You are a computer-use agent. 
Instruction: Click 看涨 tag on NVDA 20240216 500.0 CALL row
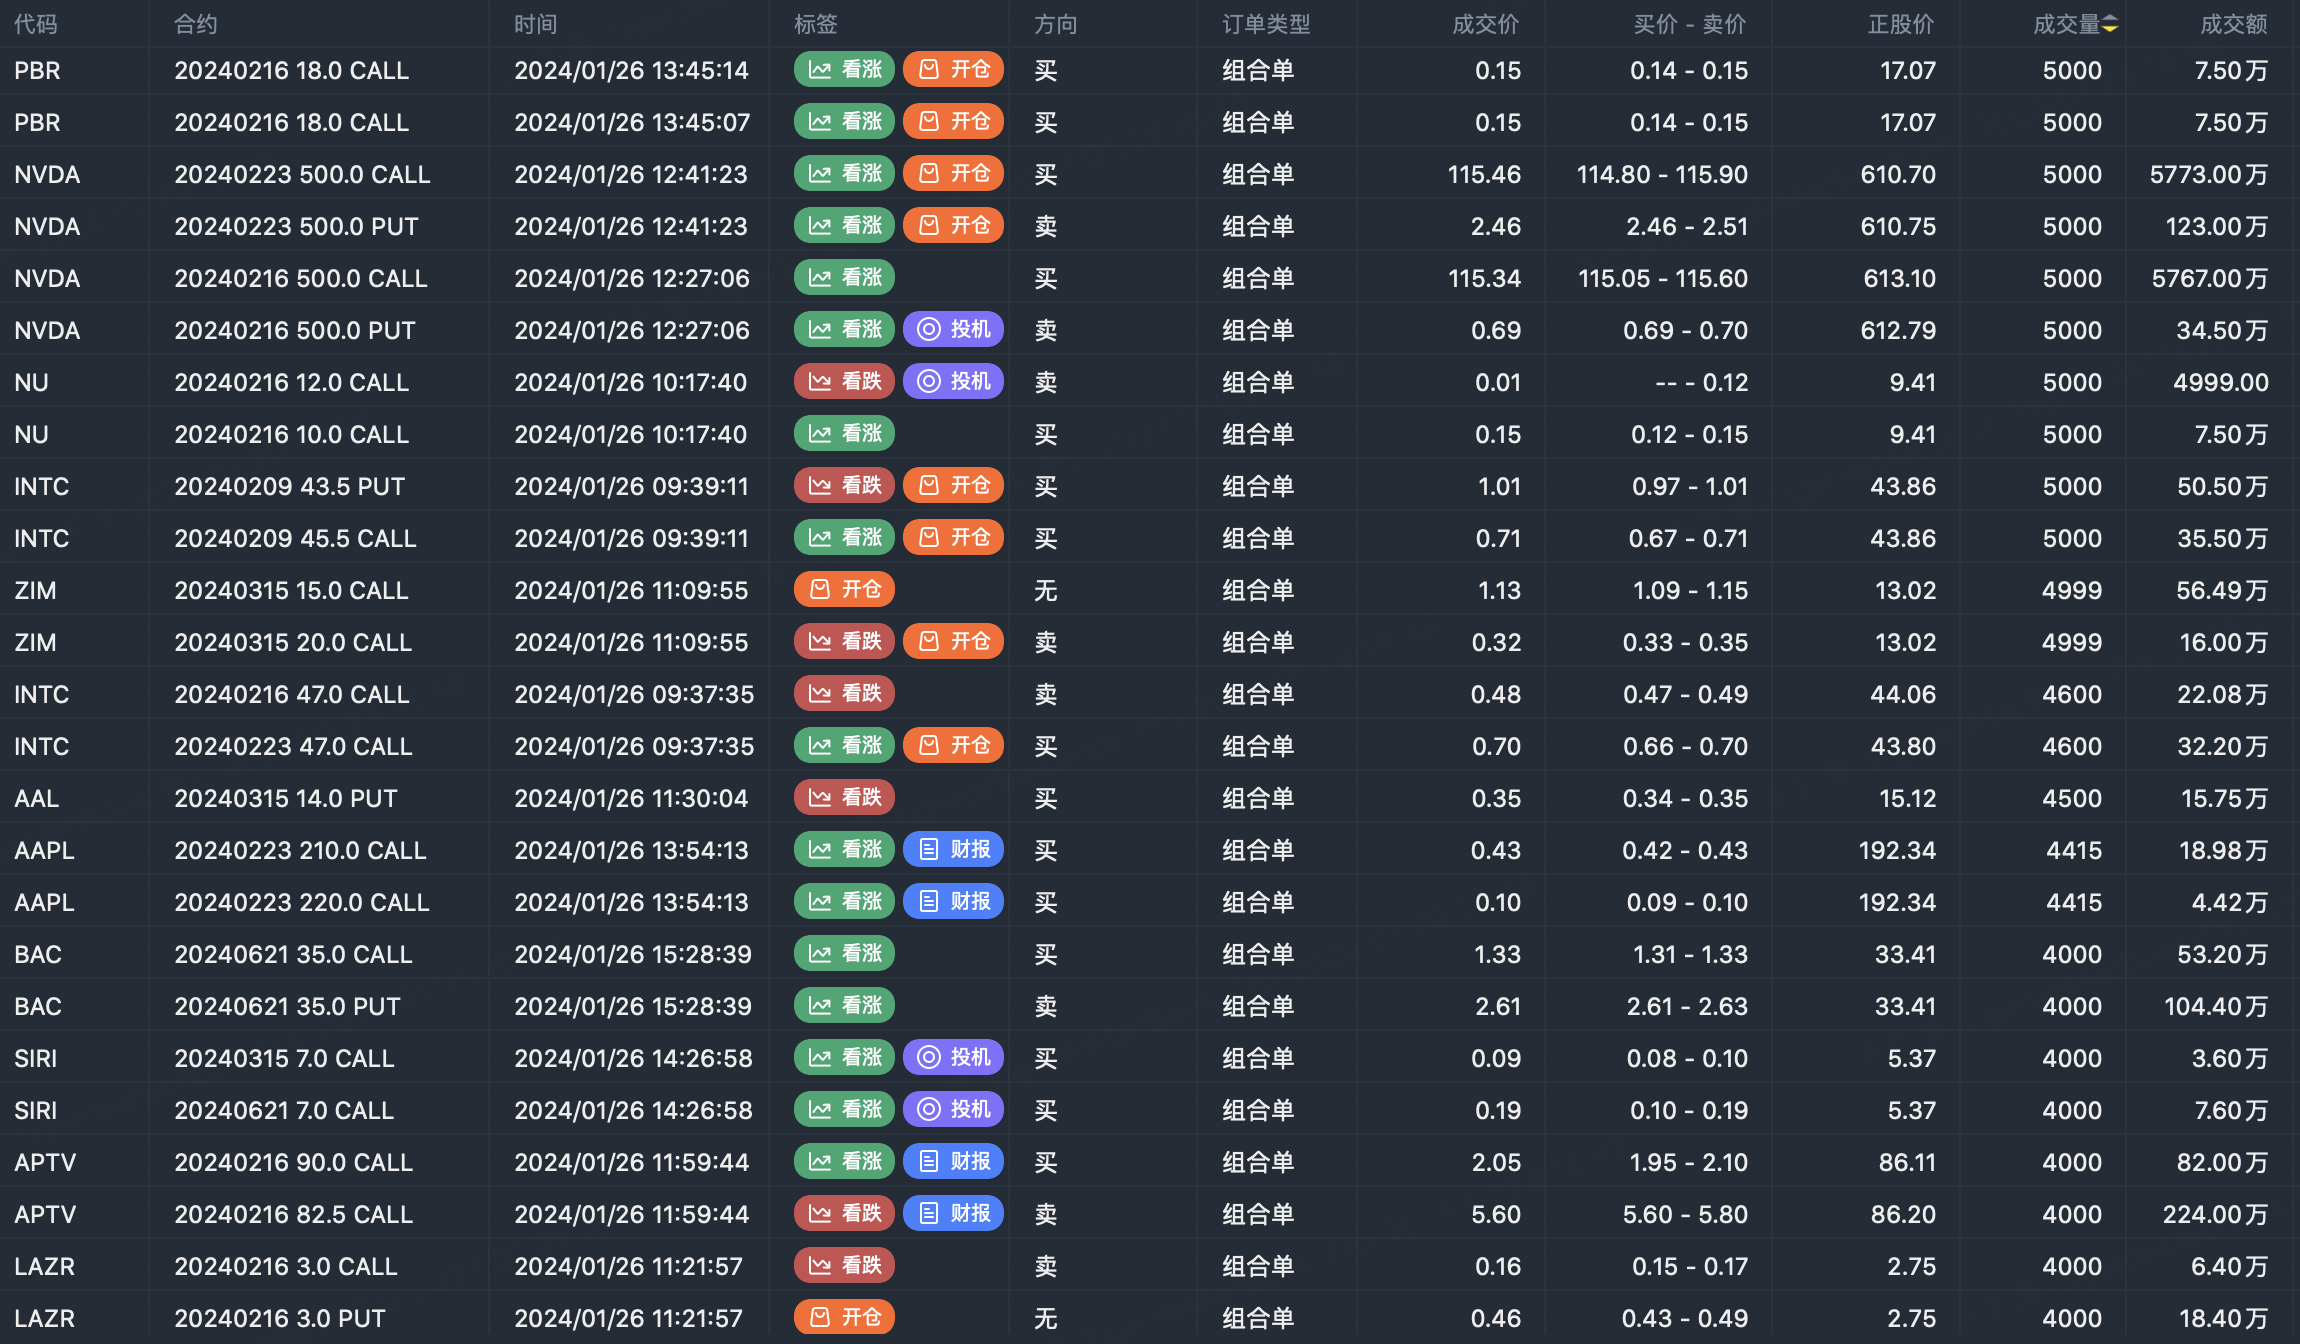coord(844,278)
